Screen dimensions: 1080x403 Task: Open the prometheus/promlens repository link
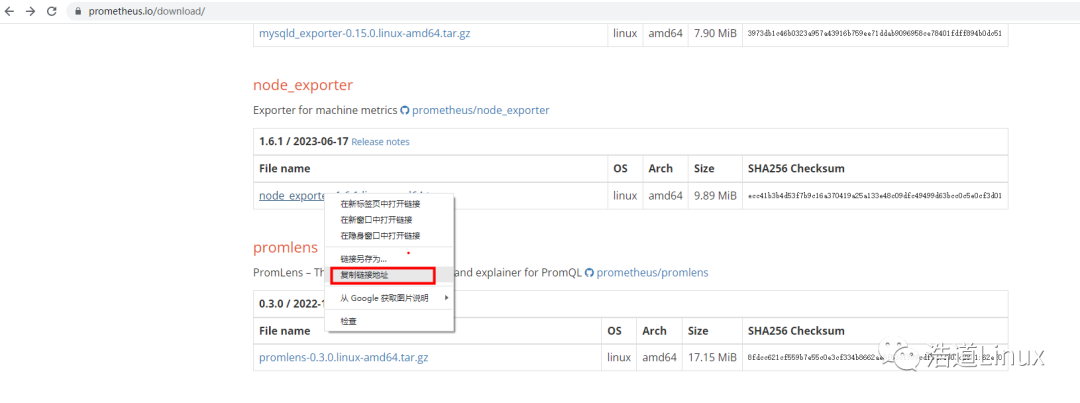coord(652,273)
